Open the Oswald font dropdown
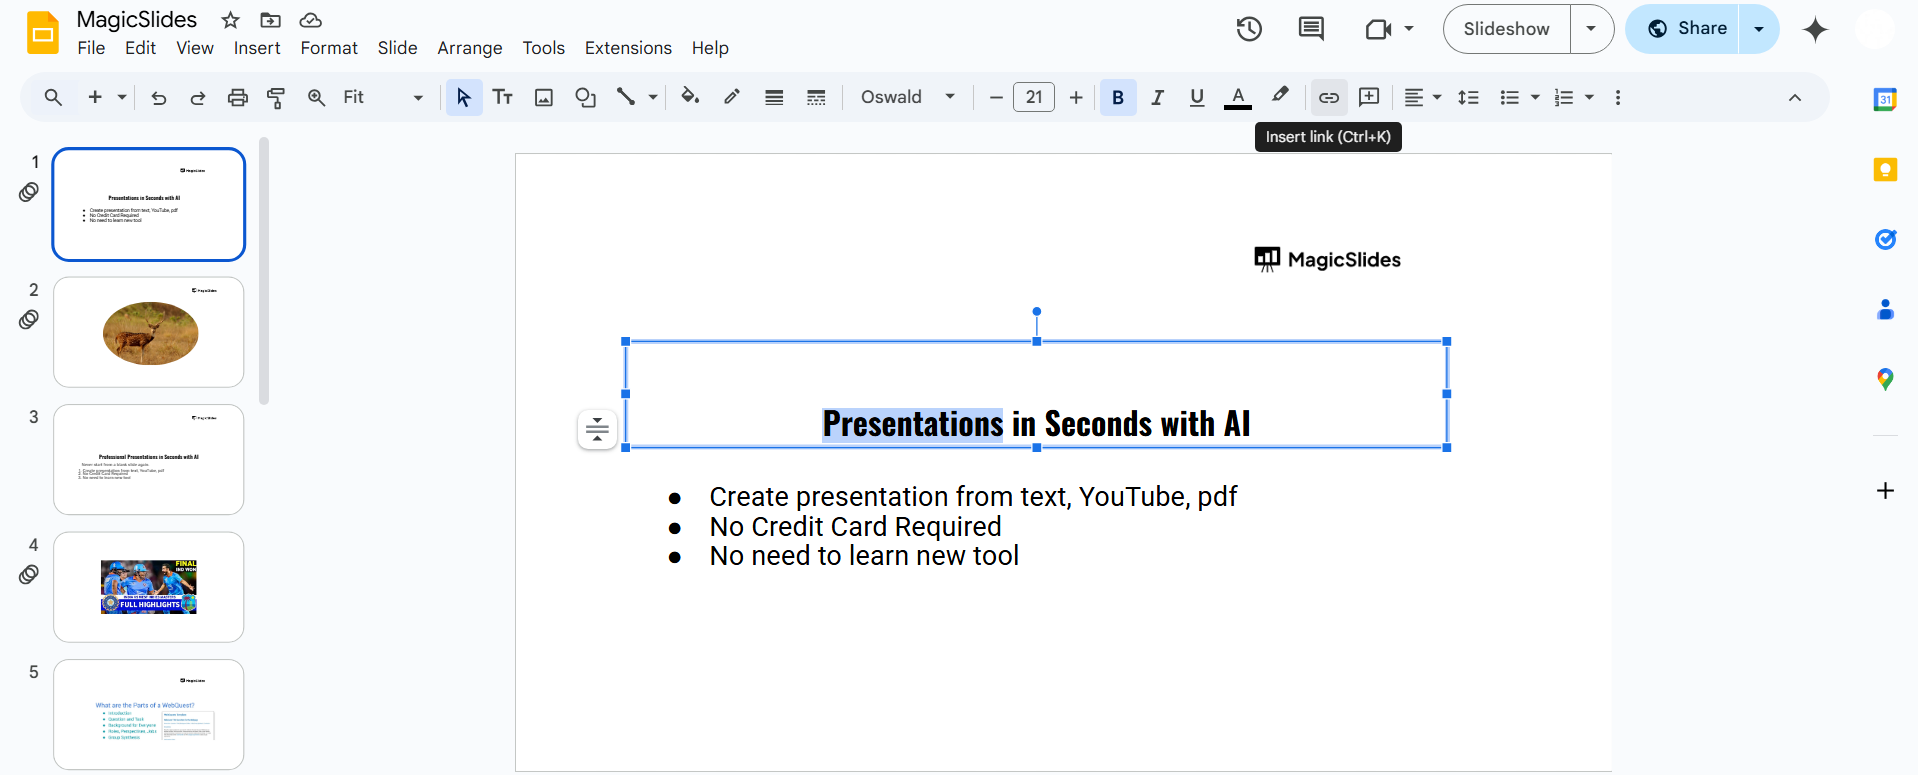The image size is (1918, 775). click(x=907, y=97)
